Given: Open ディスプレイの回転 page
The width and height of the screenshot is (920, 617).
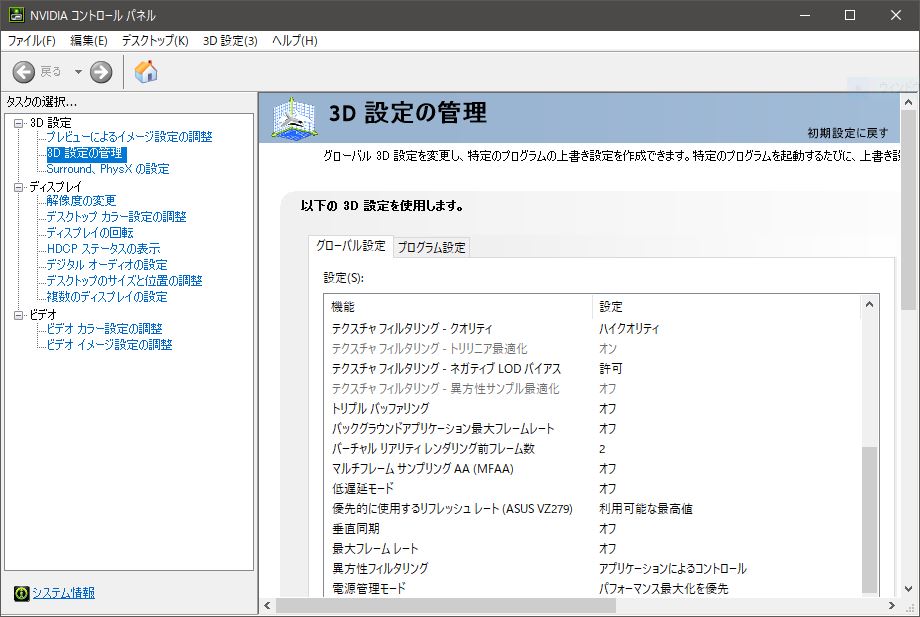Looking at the screenshot, I should (90, 233).
